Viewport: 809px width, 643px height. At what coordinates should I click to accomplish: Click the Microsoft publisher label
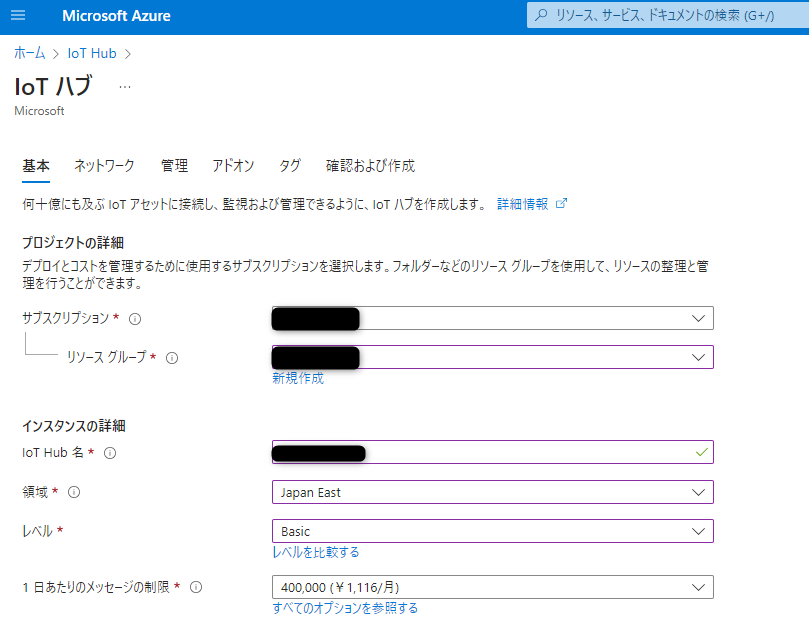[39, 111]
